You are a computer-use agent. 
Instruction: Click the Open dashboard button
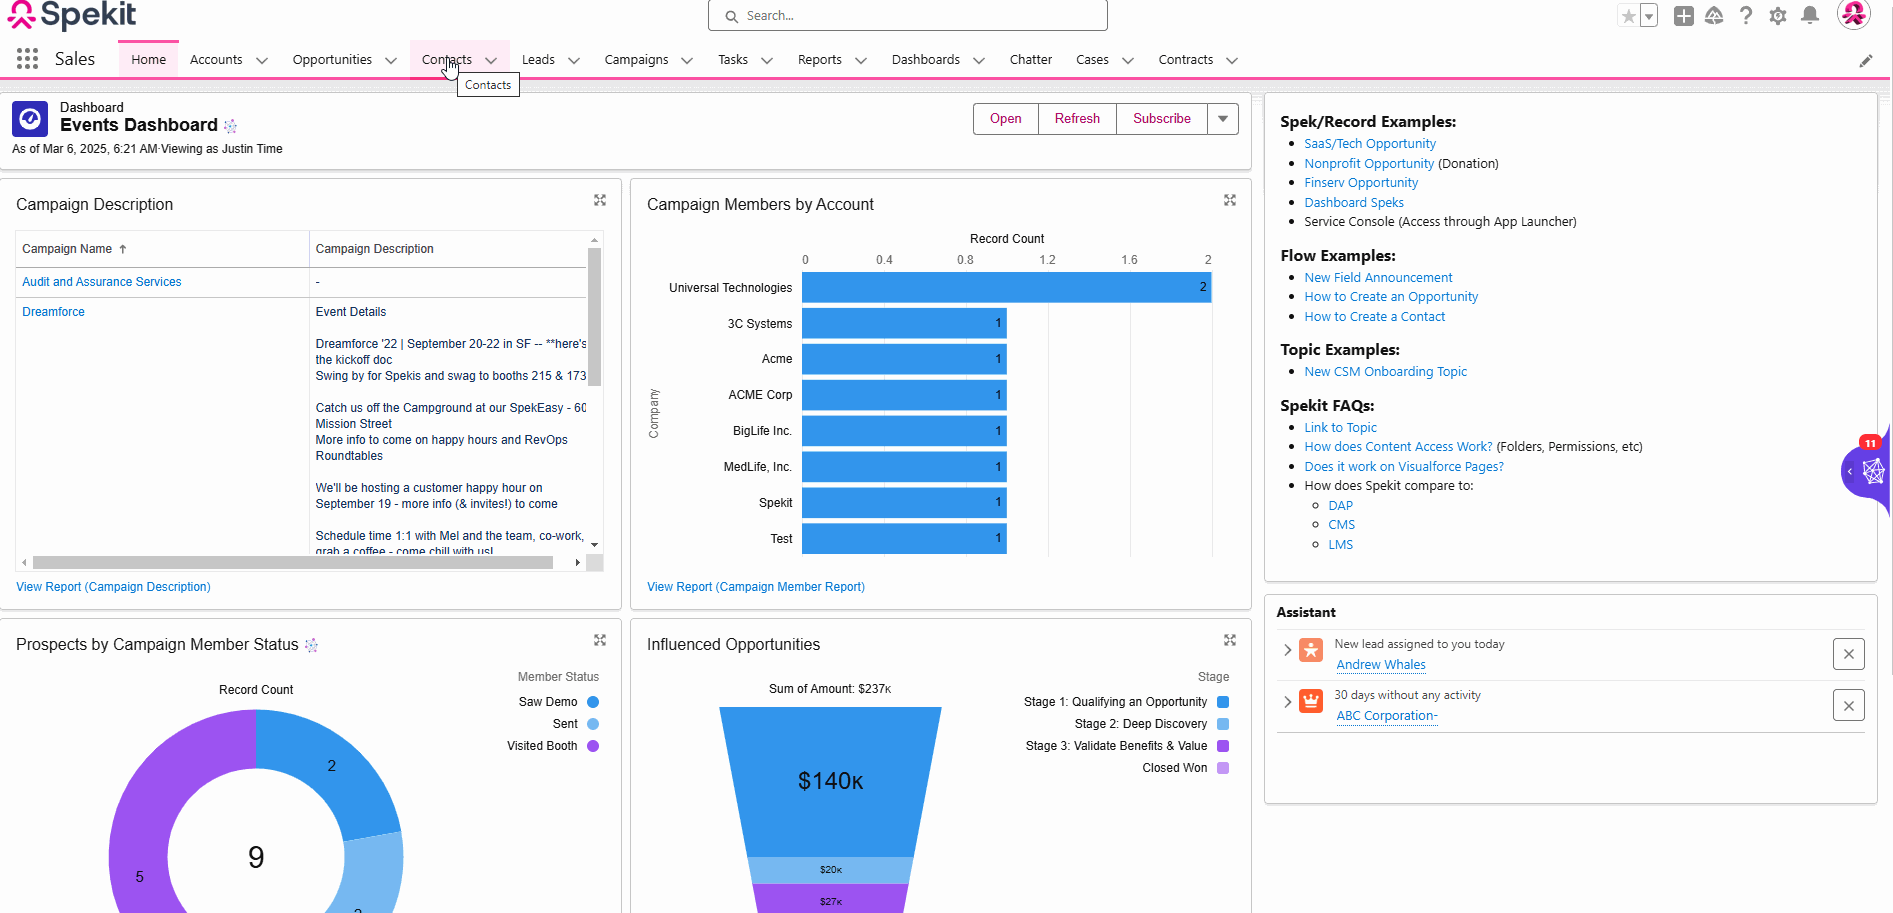click(1006, 119)
